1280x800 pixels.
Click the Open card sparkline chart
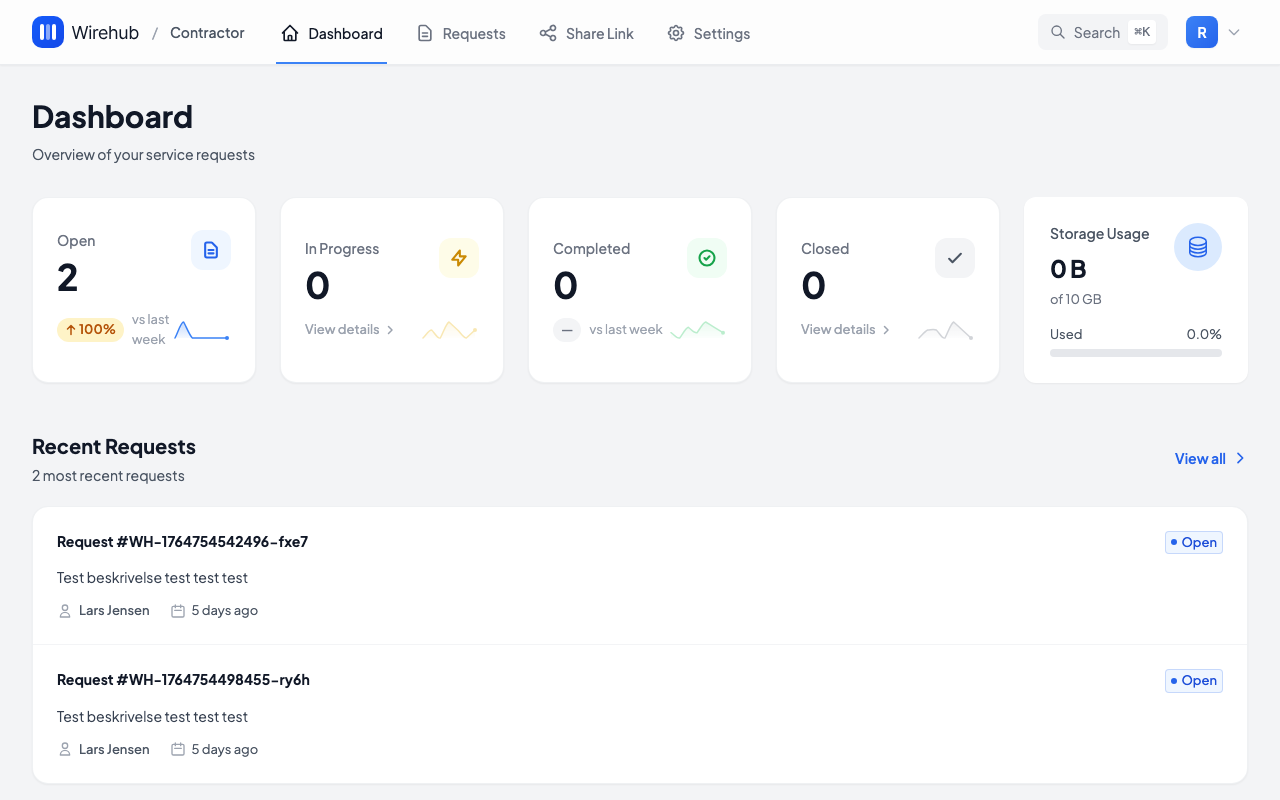(202, 330)
